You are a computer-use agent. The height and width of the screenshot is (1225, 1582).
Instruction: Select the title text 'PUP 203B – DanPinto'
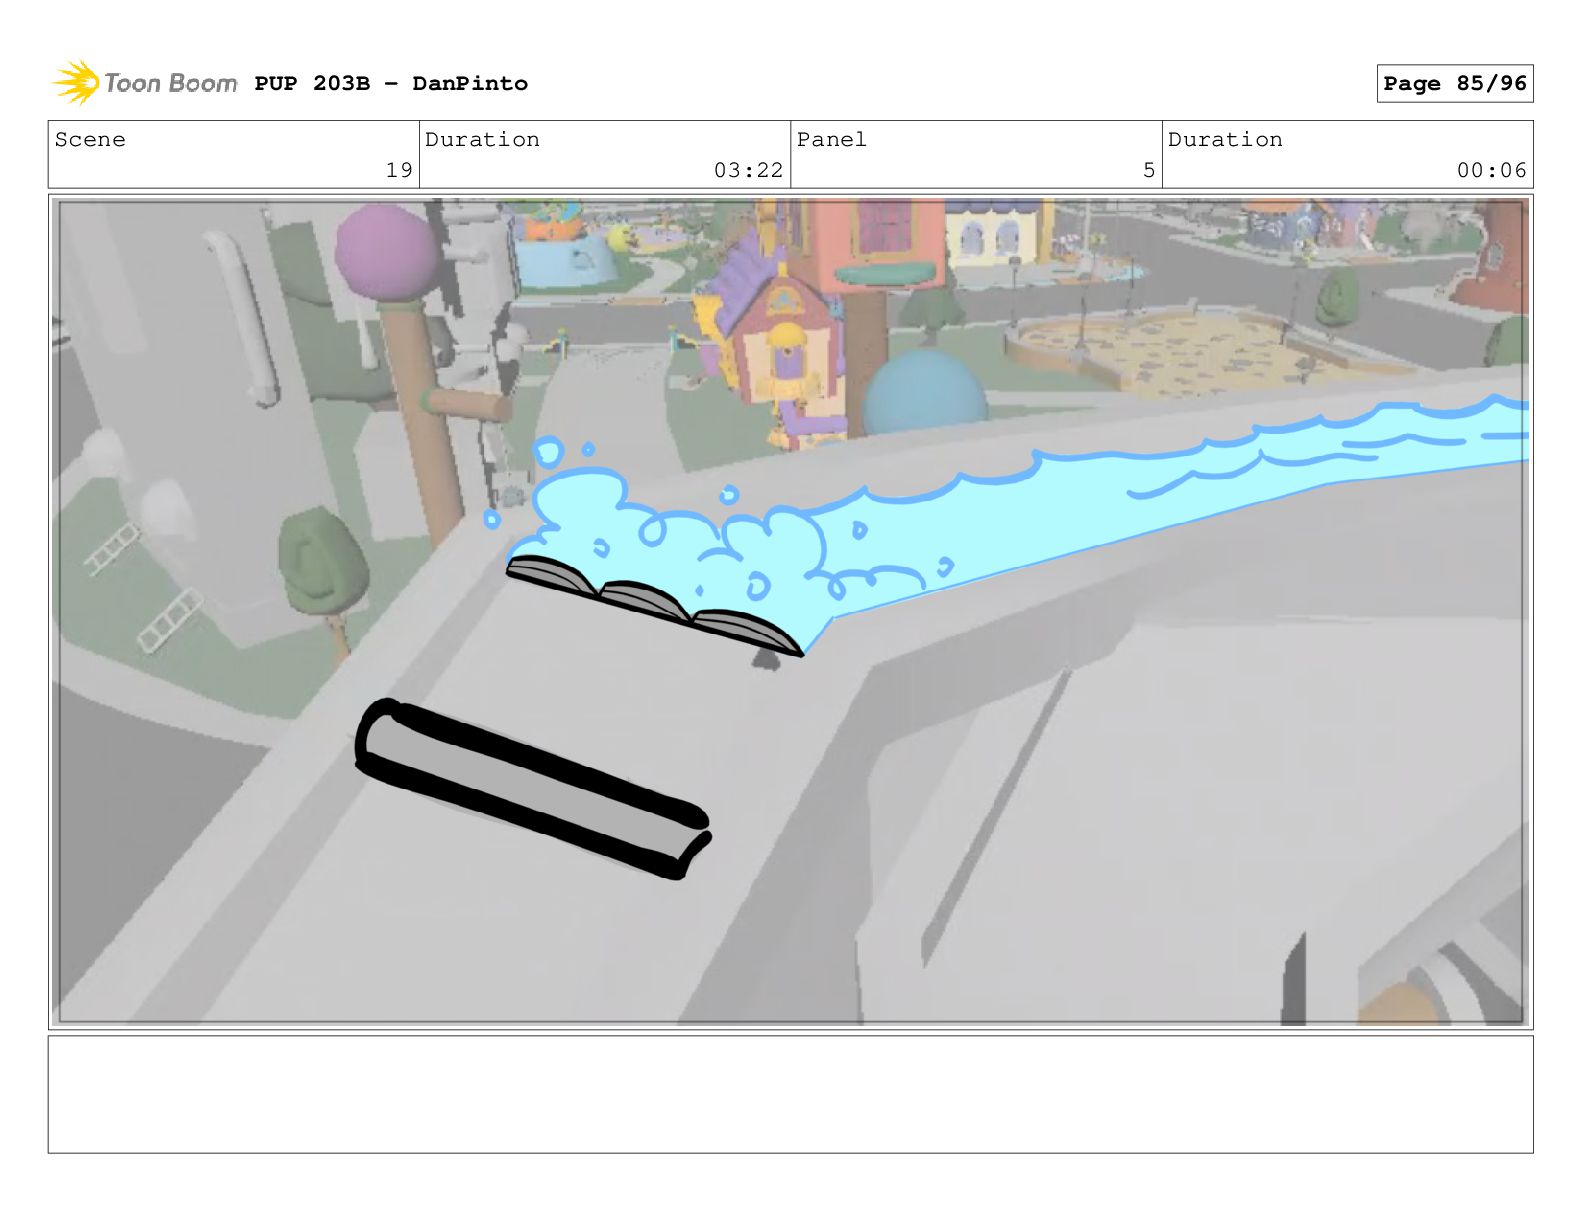tap(391, 84)
